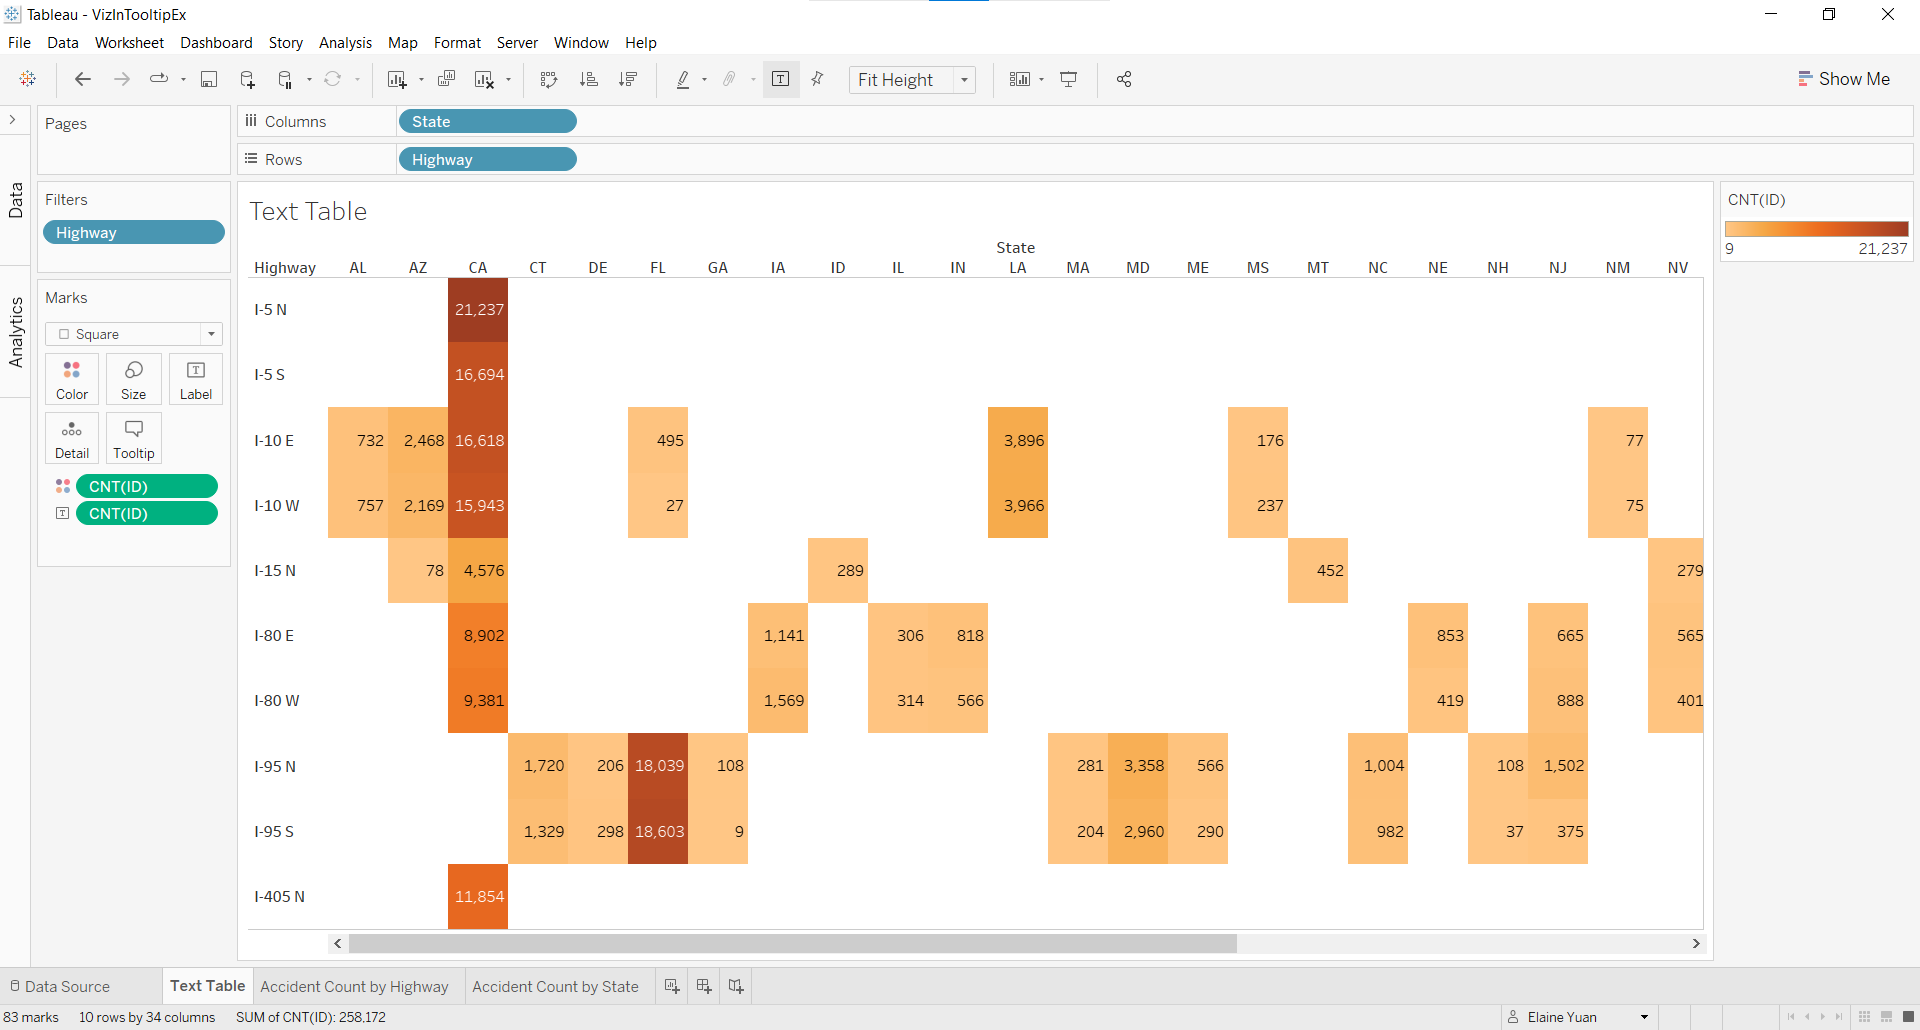
Task: Select the CNT(ID) label pill
Action: click(147, 513)
